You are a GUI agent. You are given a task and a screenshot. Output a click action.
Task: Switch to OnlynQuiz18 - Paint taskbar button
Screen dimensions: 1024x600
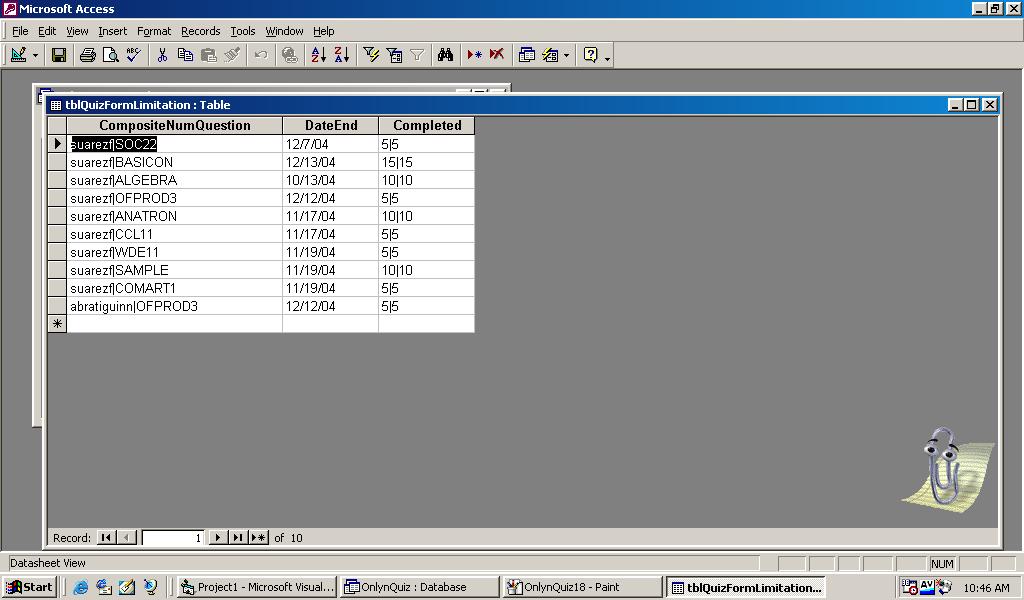583,587
